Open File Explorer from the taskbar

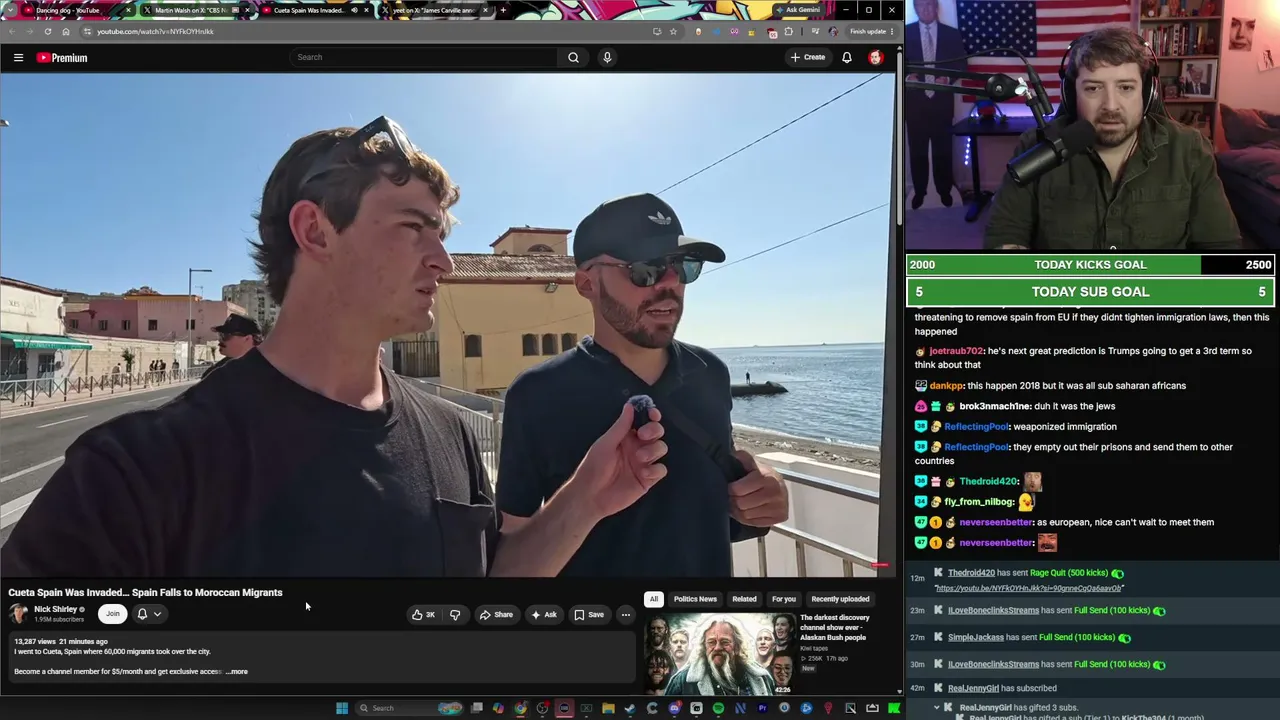pyautogui.click(x=608, y=708)
